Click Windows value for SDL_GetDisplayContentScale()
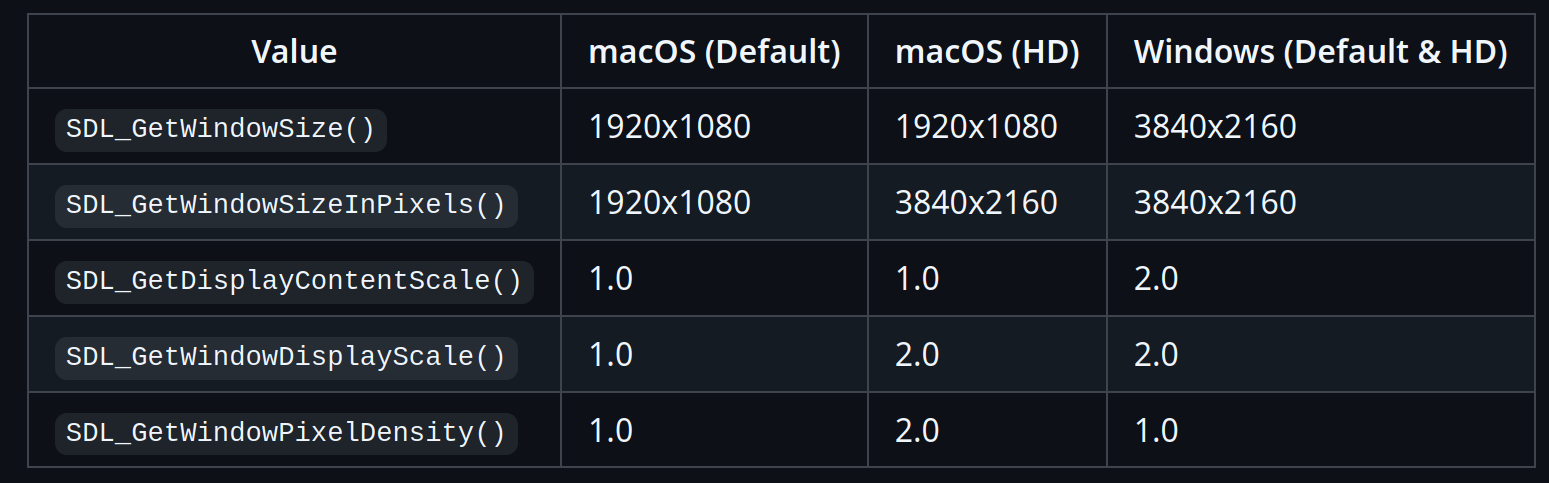The width and height of the screenshot is (1549, 483). point(1156,279)
